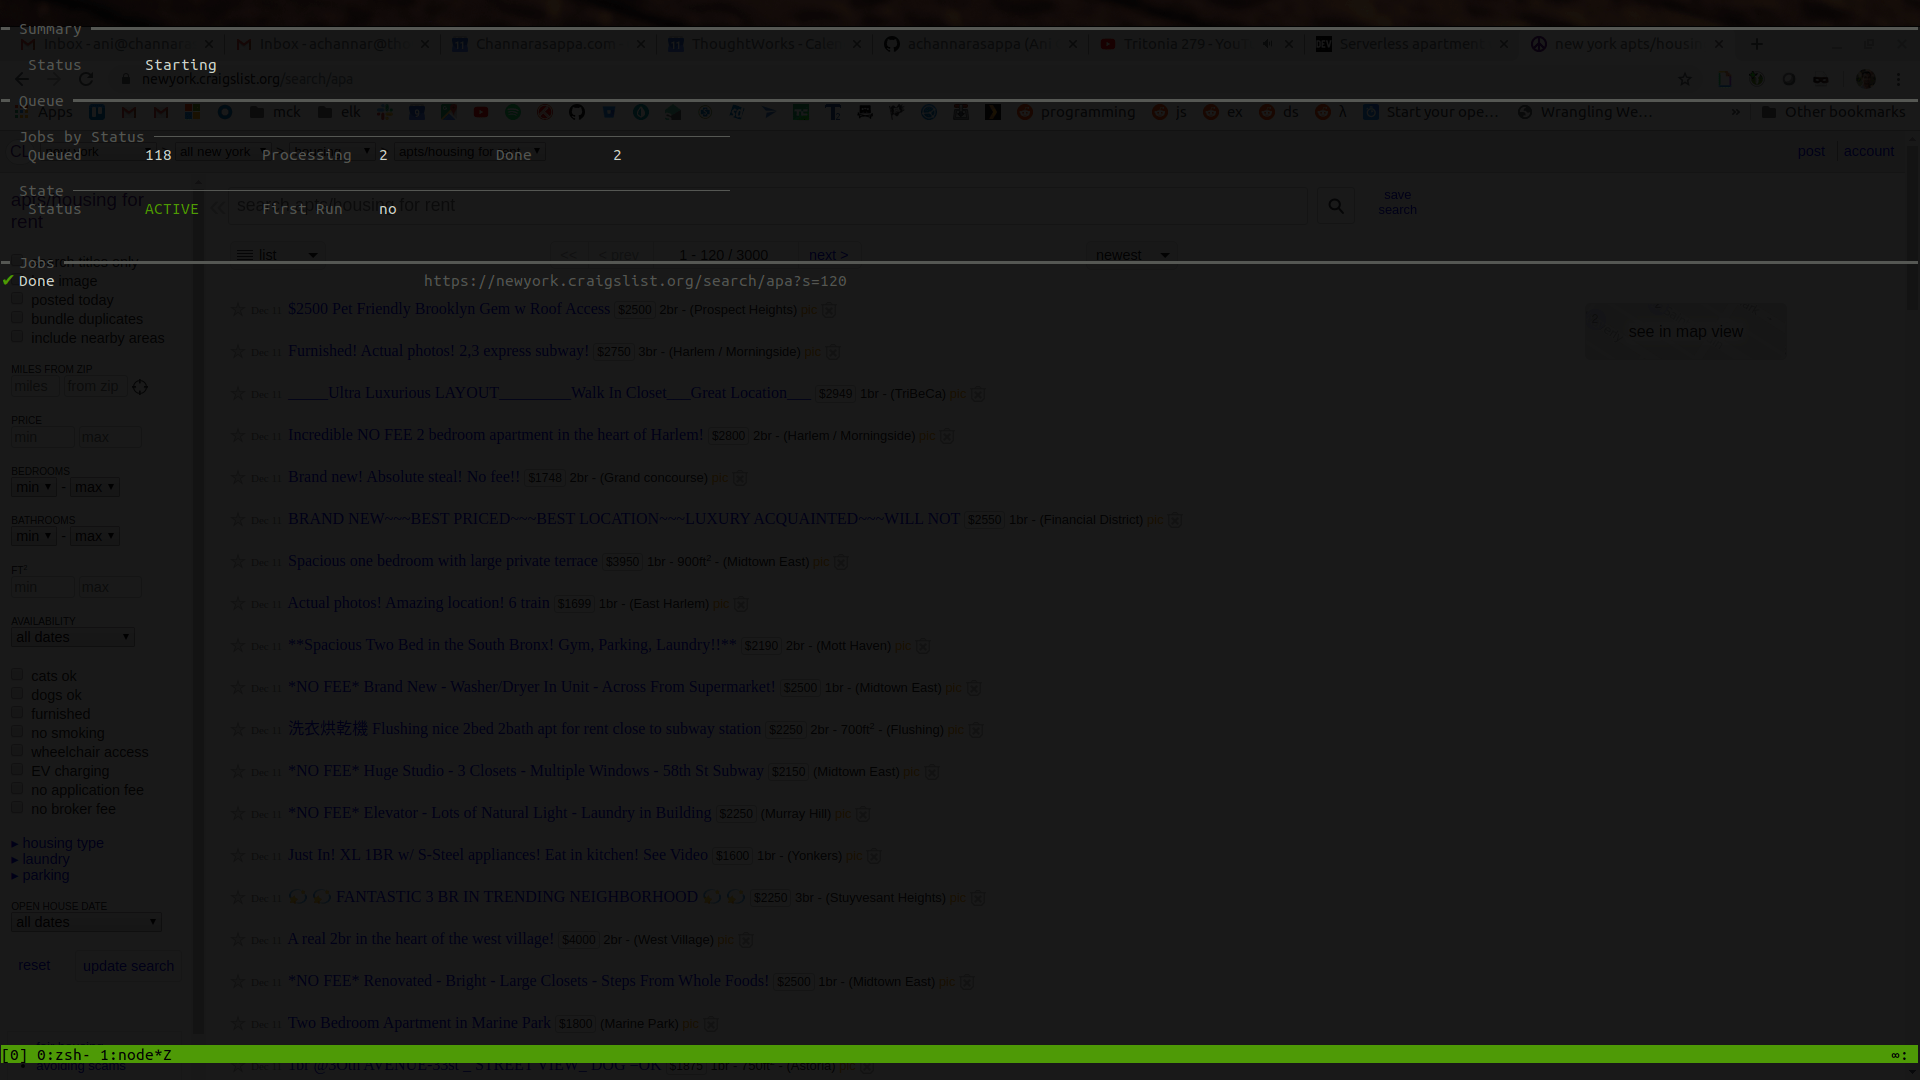Open YouTube bookmark icon in bookmarks bar
This screenshot has height=1080, width=1920.
click(x=481, y=112)
